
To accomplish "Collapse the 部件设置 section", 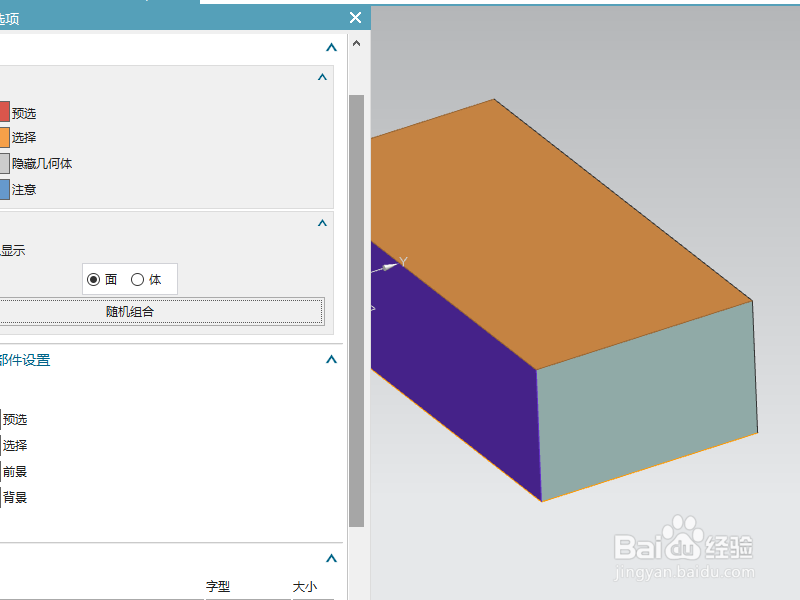I will point(332,360).
